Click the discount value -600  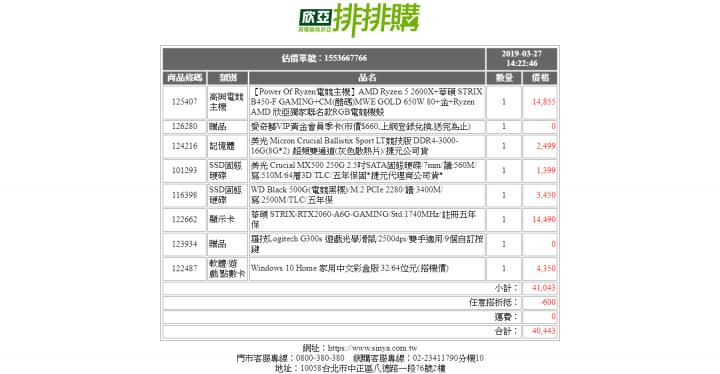(x=548, y=302)
